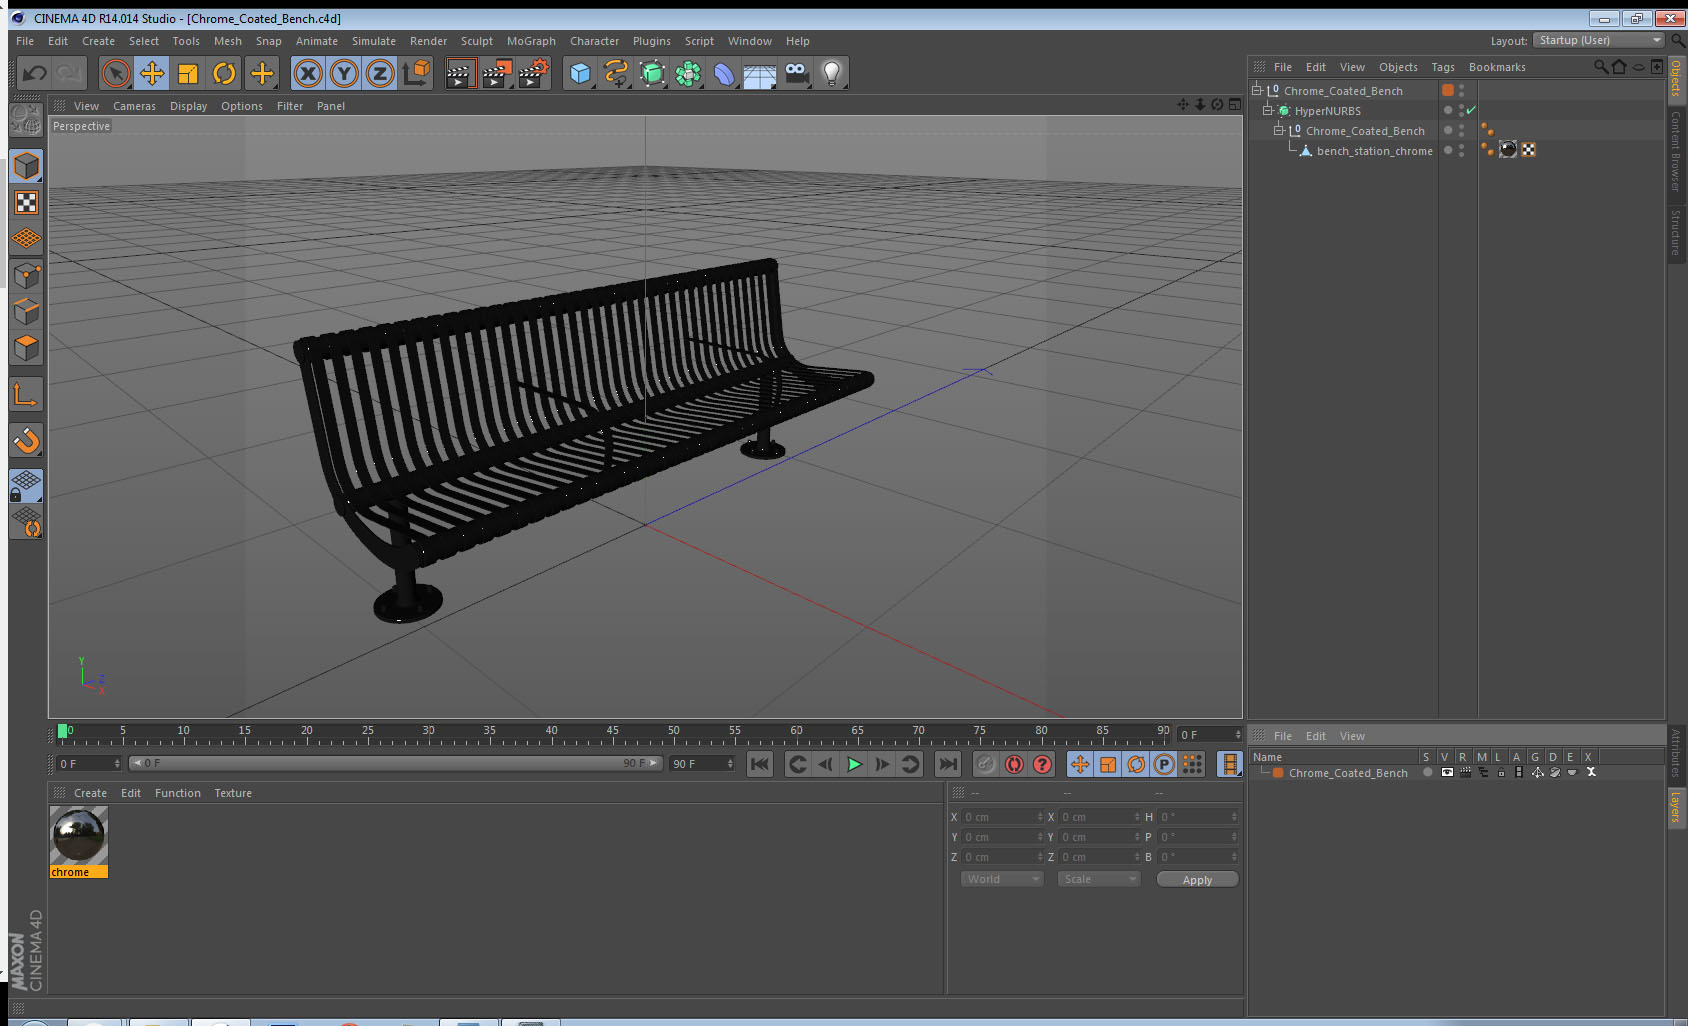Open the Layout Startup dropdown
The width and height of the screenshot is (1688, 1026).
1598,40
